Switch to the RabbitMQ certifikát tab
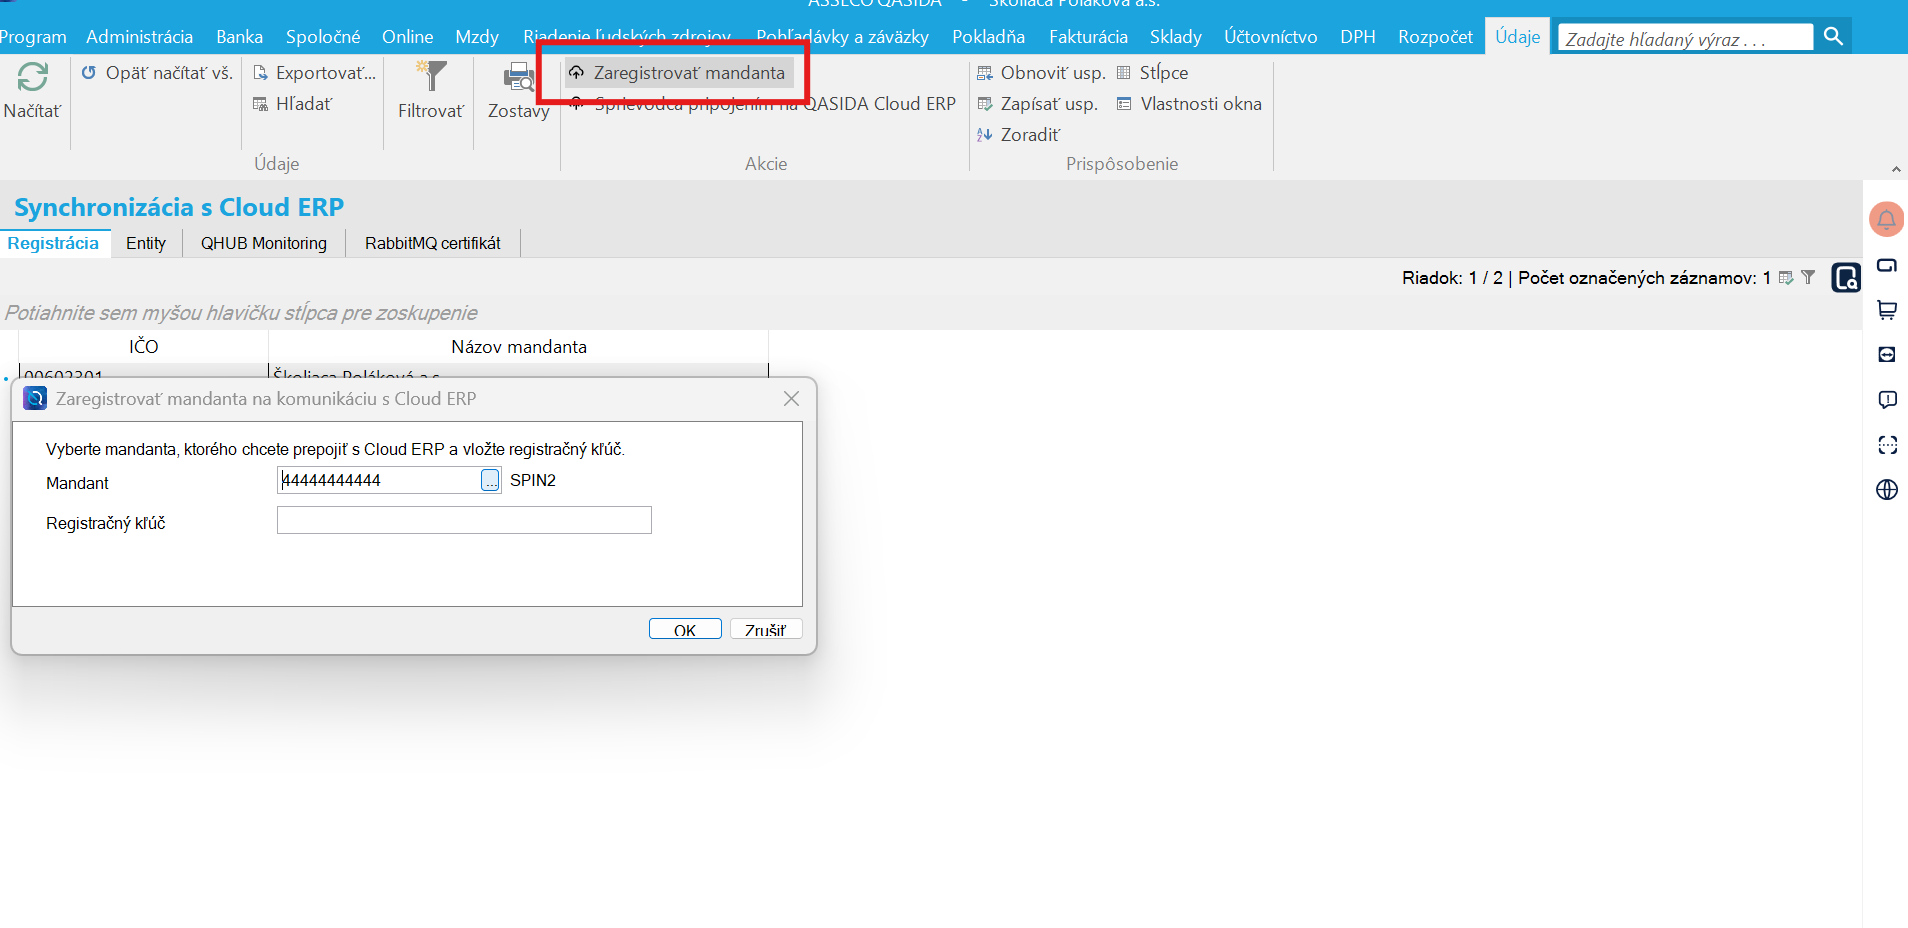 pyautogui.click(x=433, y=243)
